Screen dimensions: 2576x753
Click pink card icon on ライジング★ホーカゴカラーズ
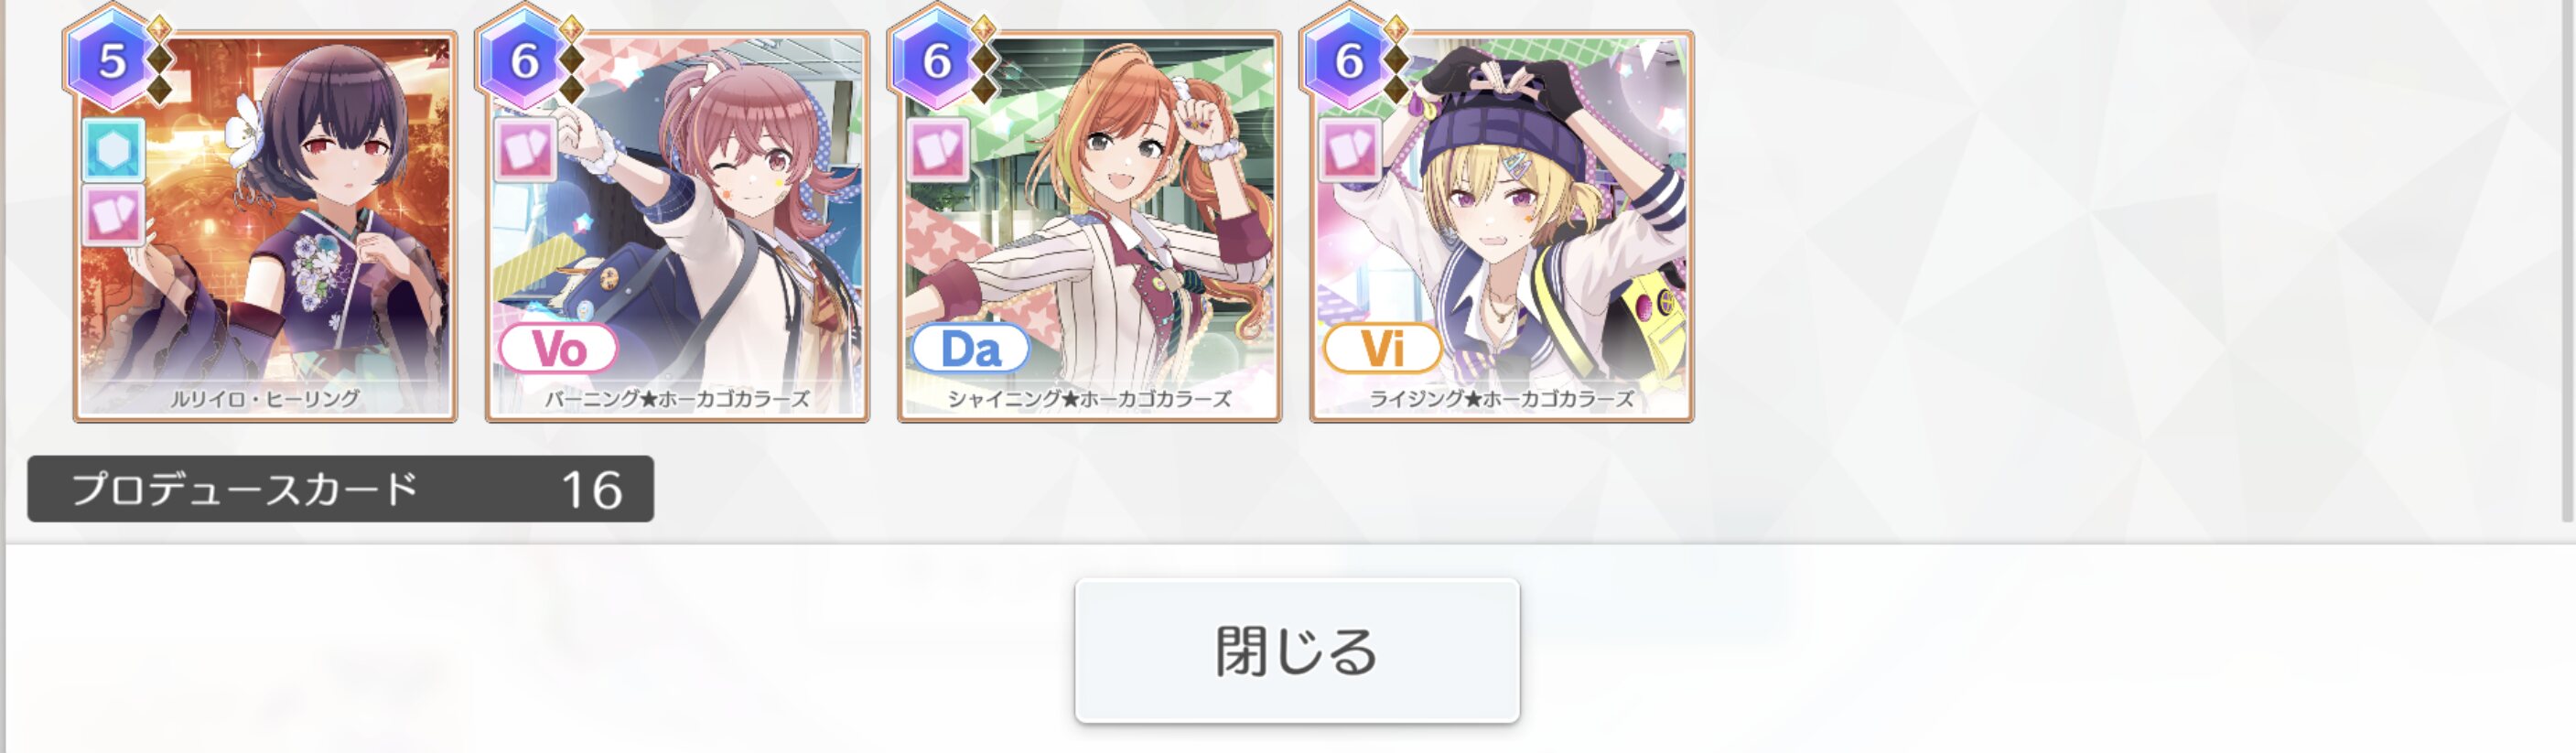(1350, 150)
